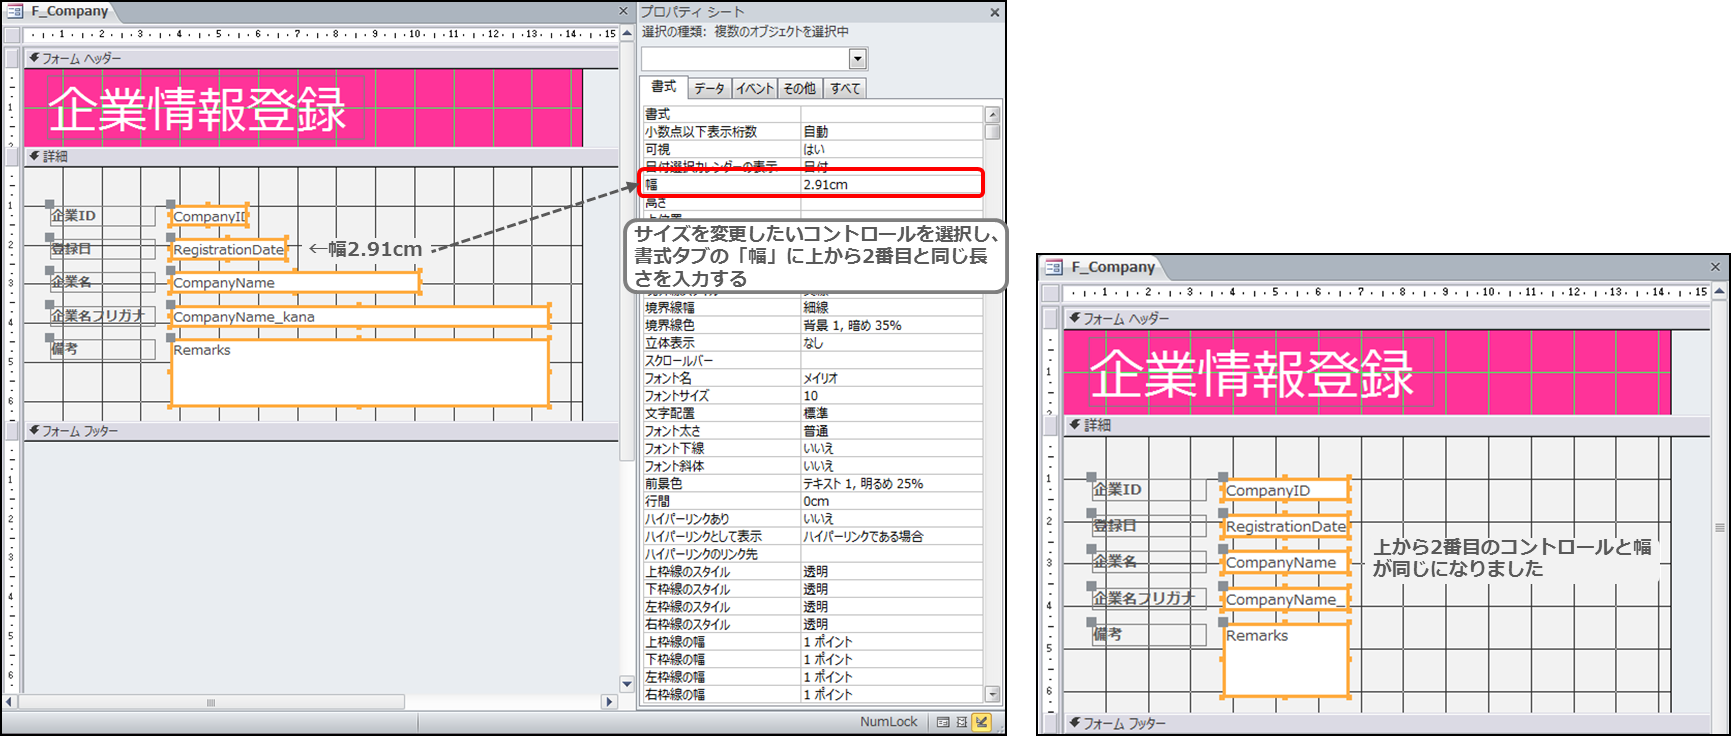Select the Remarks text box in the left form

(x=360, y=373)
